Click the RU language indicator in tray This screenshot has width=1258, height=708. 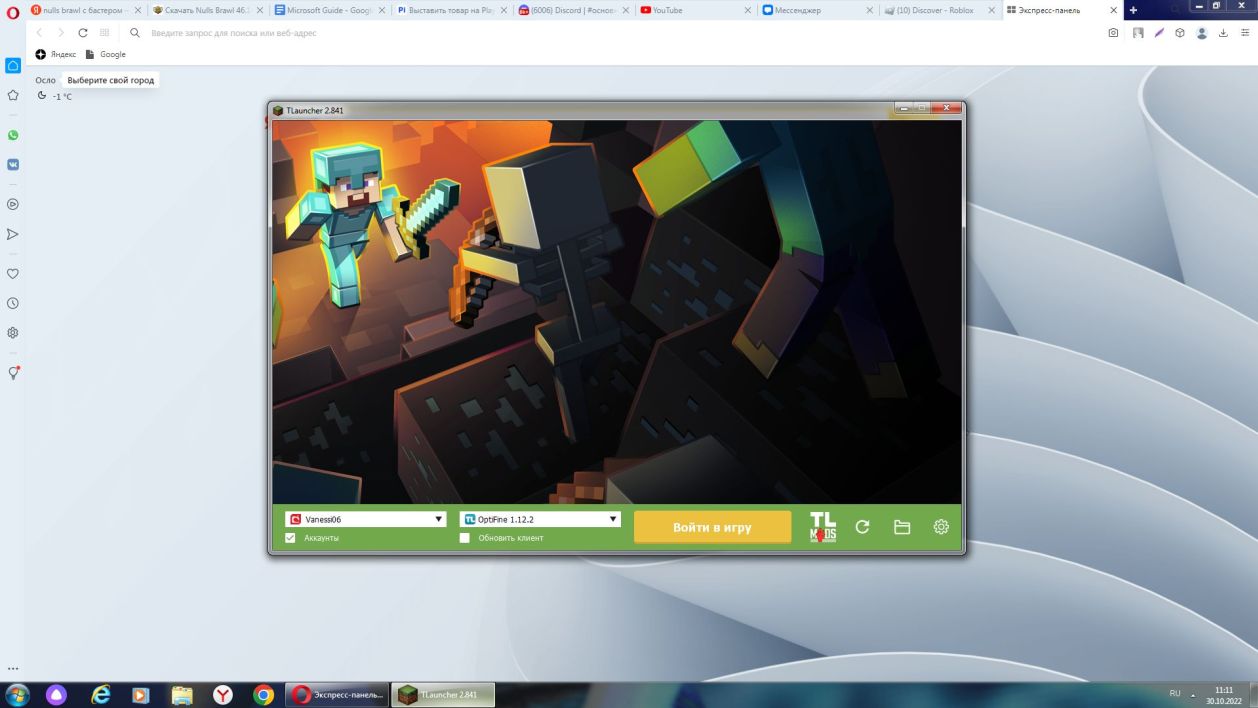[x=1175, y=693]
